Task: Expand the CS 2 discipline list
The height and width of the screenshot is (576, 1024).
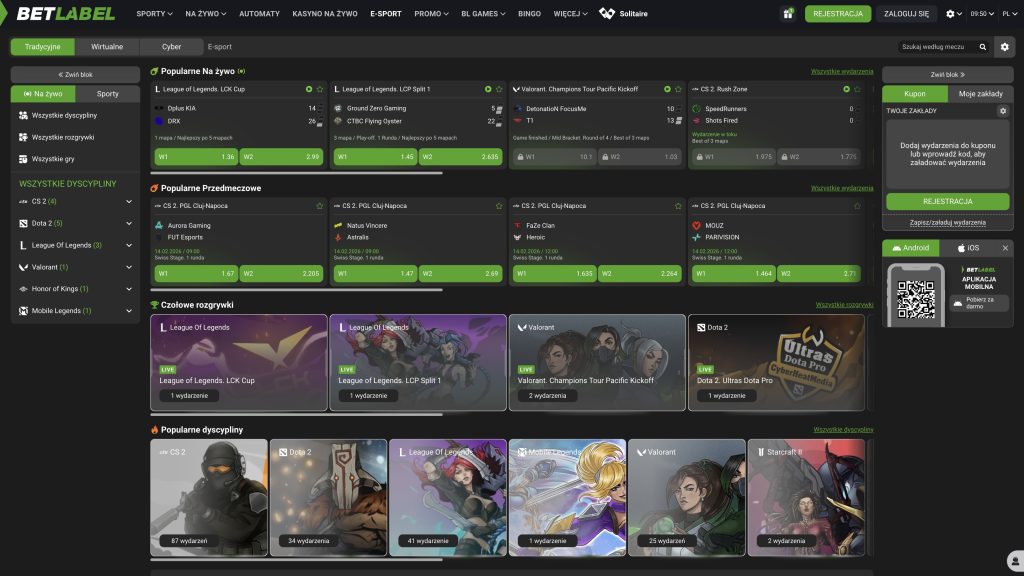Action: [129, 202]
